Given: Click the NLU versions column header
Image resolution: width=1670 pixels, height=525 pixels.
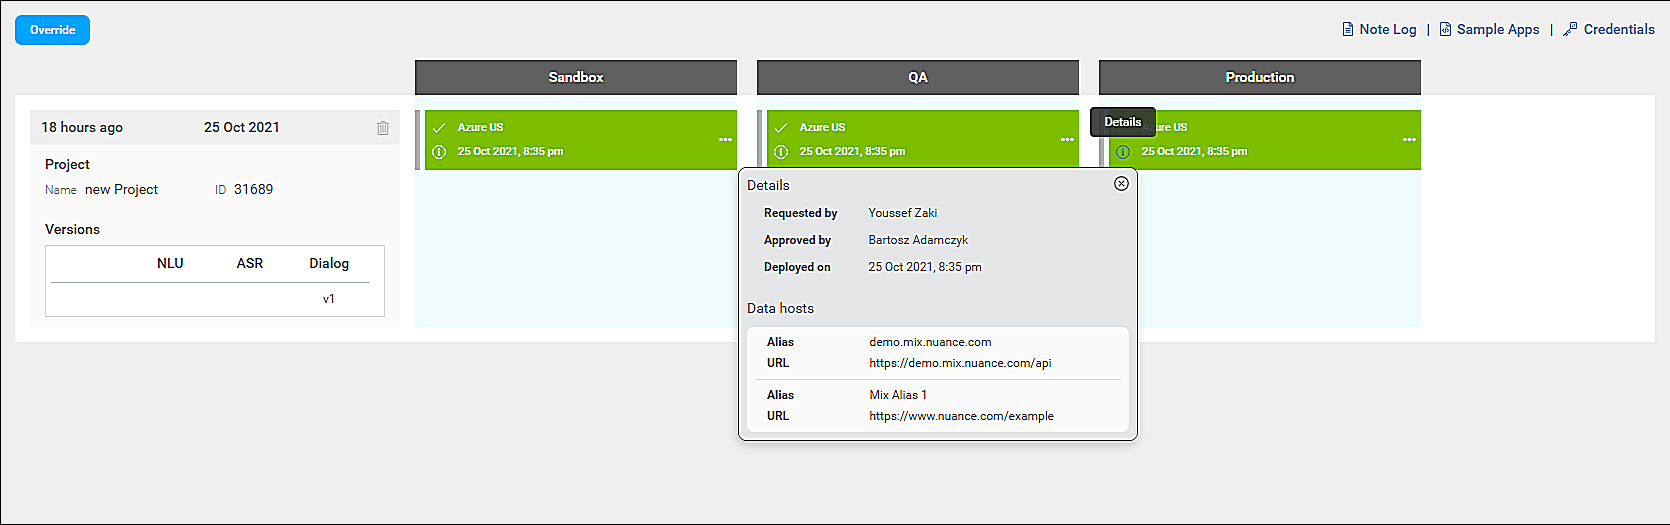Looking at the screenshot, I should 170,263.
